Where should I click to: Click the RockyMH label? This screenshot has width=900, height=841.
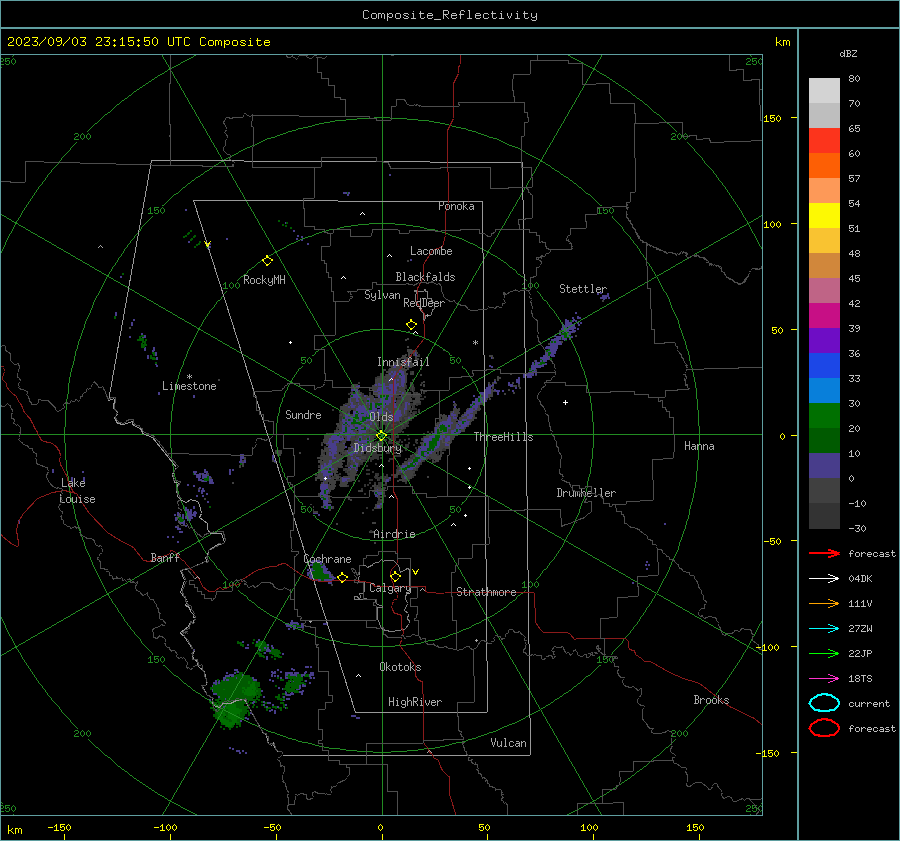tap(264, 280)
